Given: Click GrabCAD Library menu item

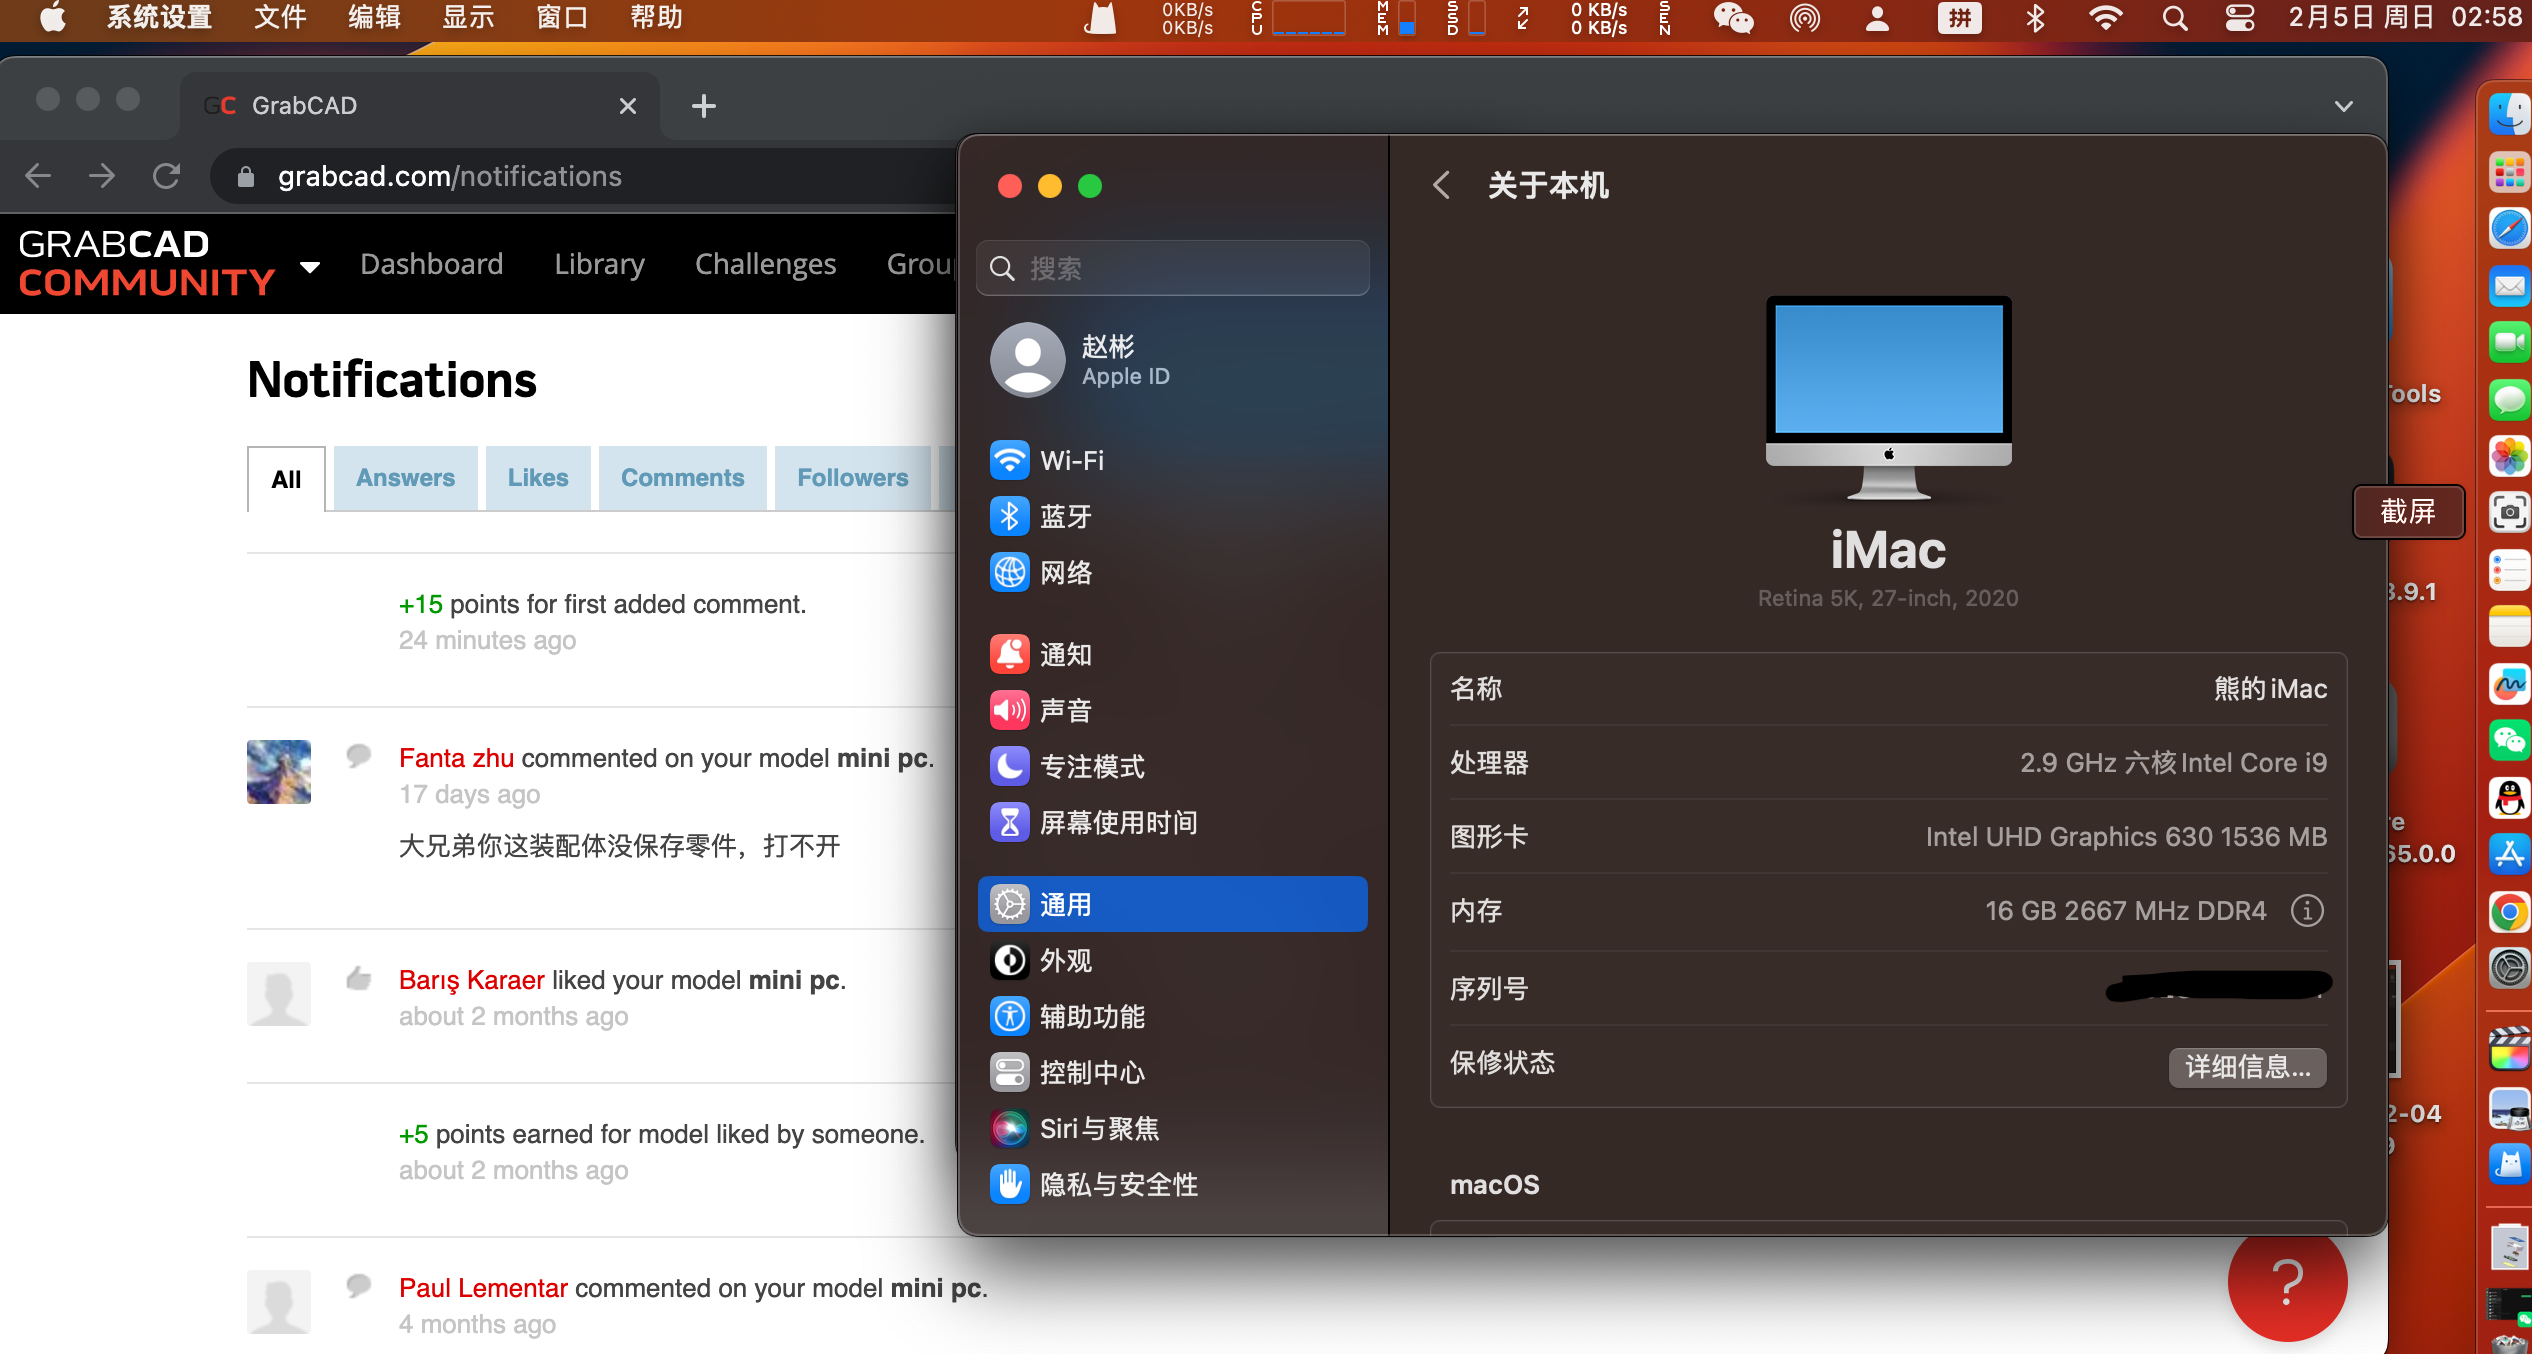Looking at the screenshot, I should tap(600, 261).
